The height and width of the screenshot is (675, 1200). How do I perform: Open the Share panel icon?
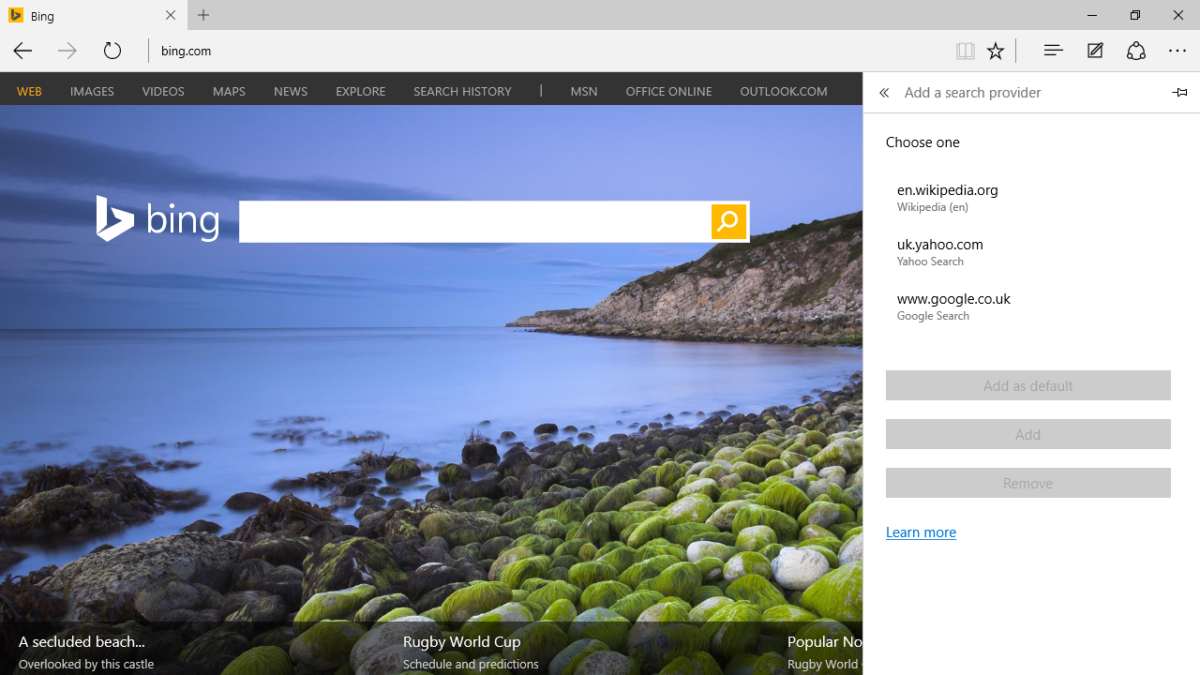pyautogui.click(x=1136, y=50)
